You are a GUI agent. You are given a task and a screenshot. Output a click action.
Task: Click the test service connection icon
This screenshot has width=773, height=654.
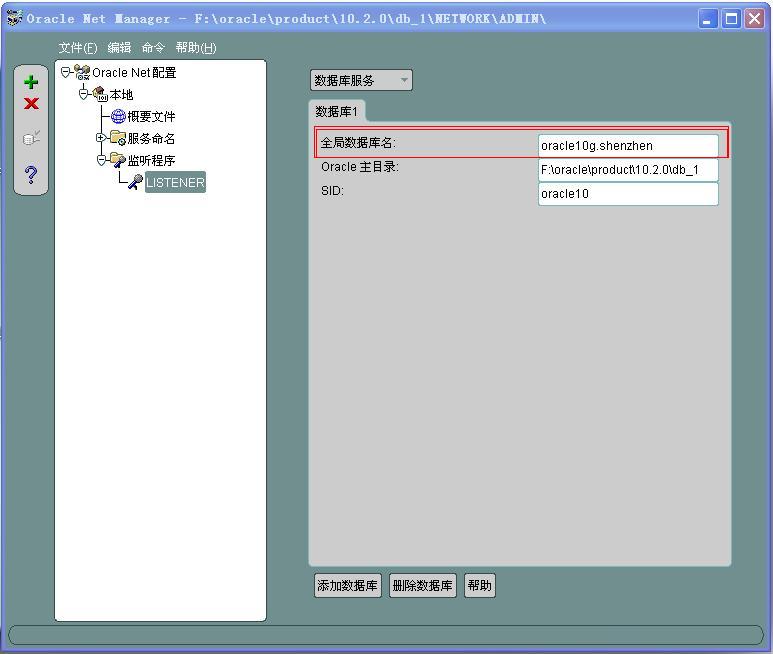[x=31, y=138]
